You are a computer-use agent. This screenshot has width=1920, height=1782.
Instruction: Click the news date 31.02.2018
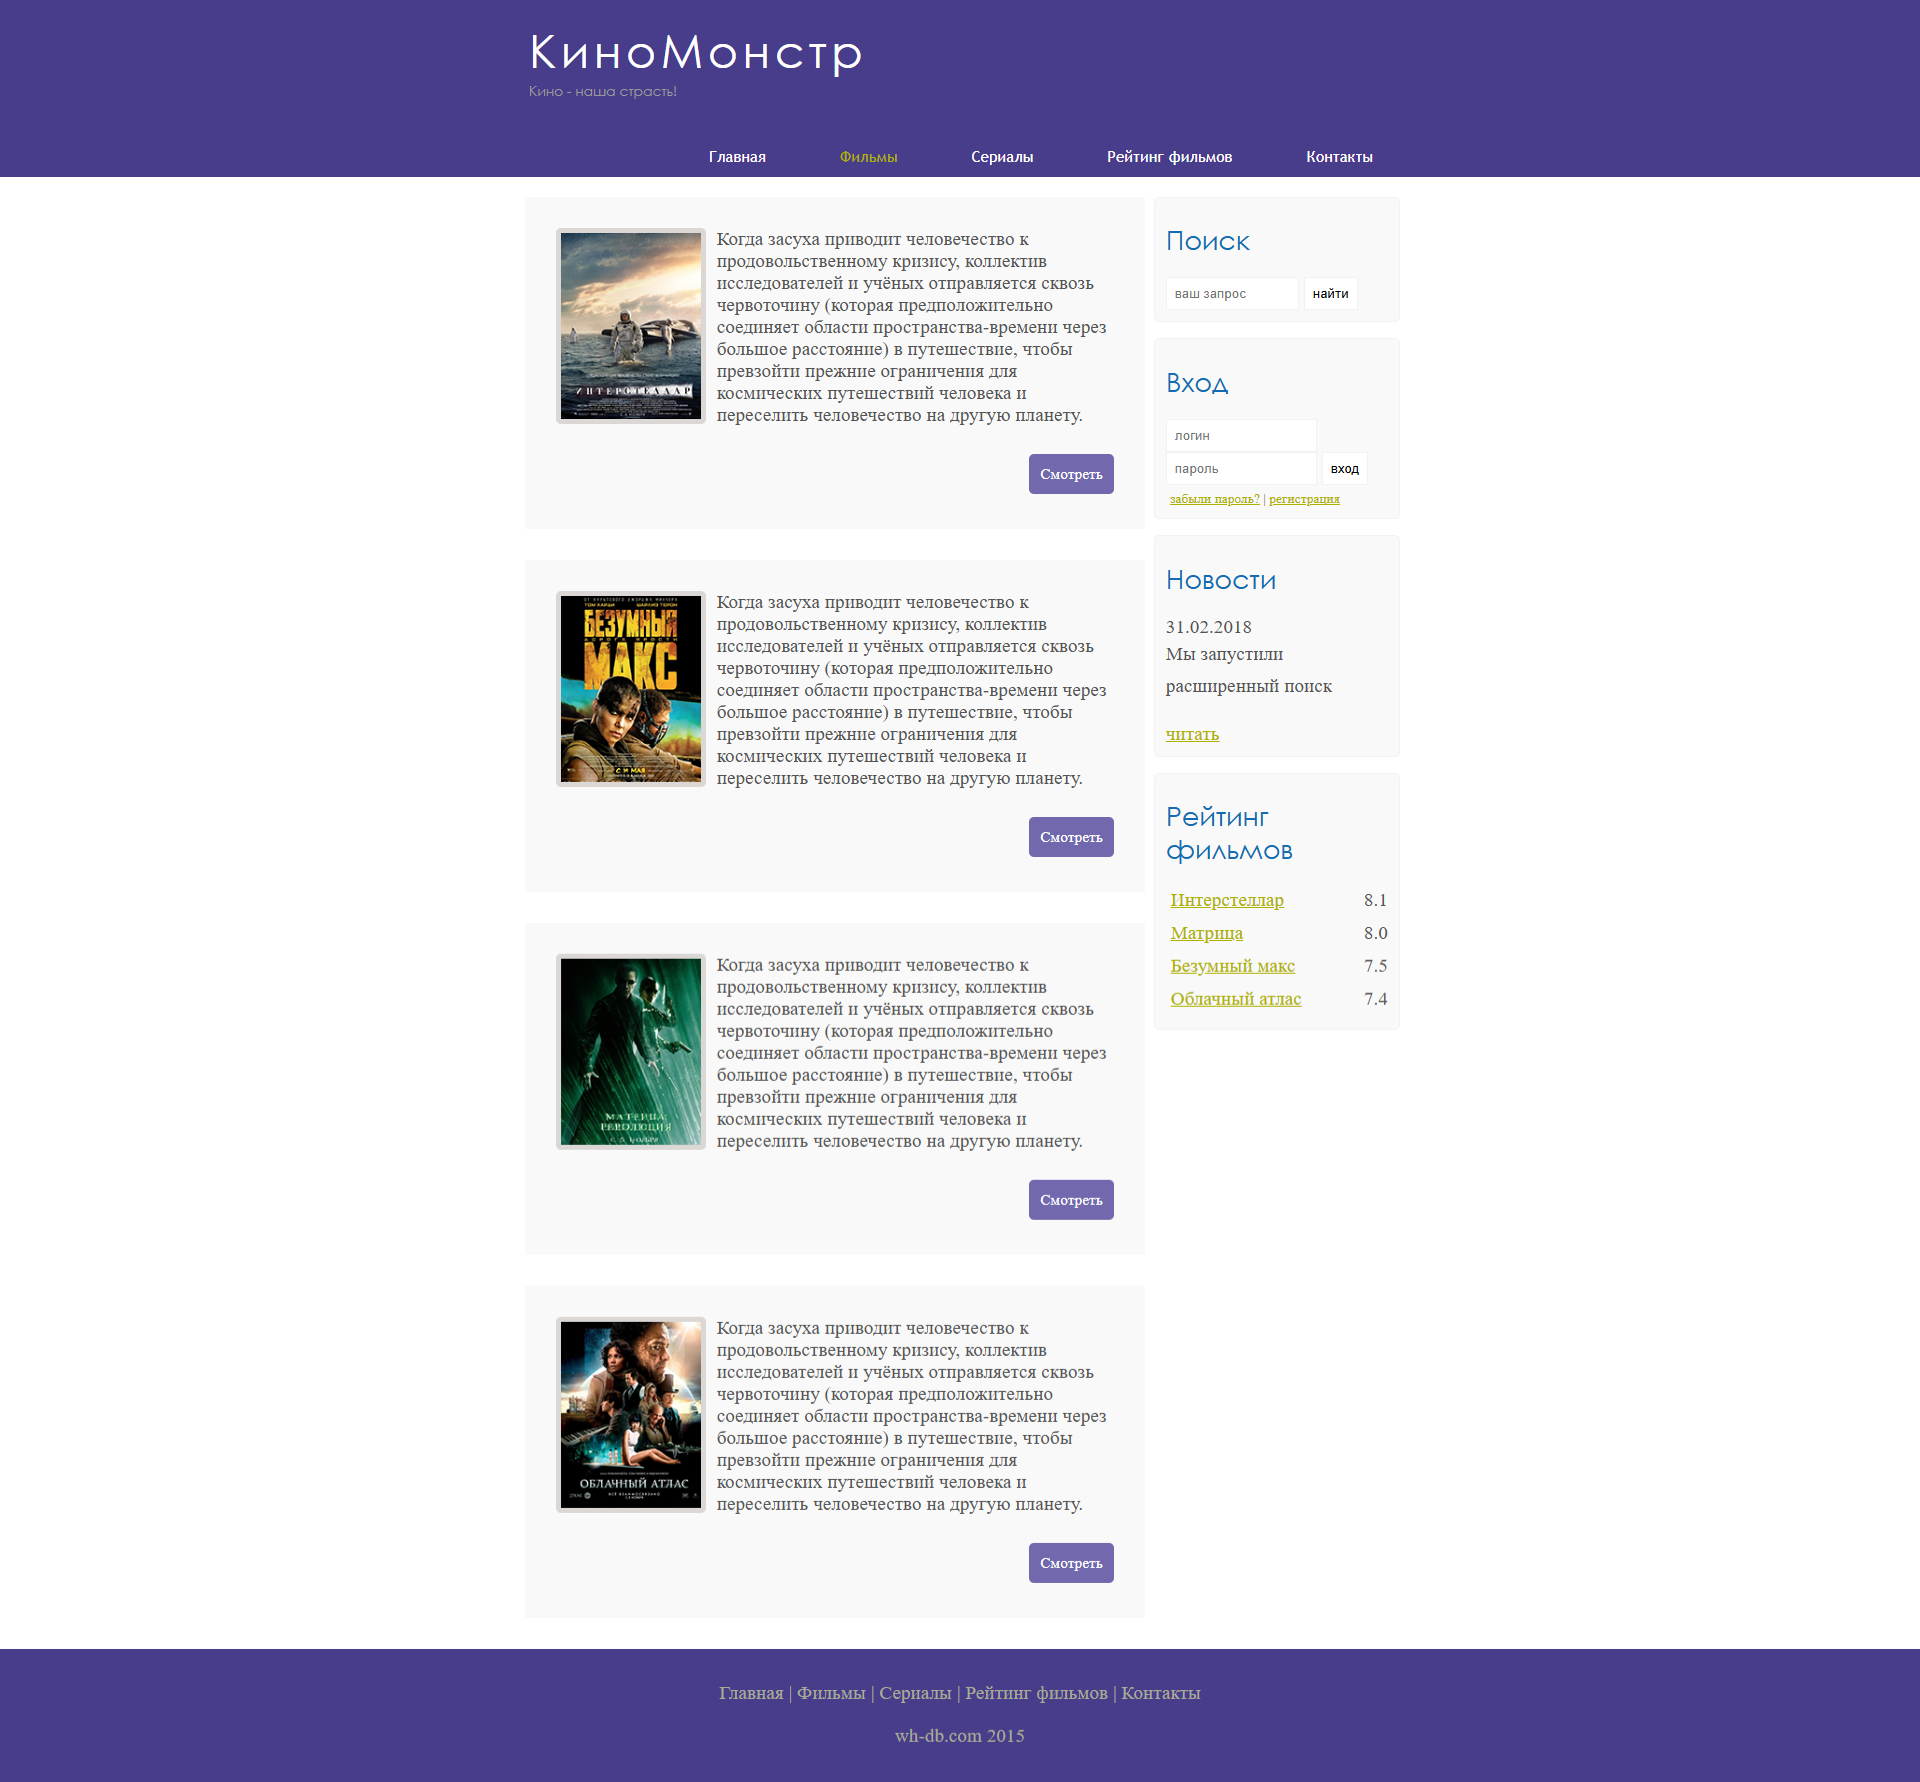click(1208, 627)
